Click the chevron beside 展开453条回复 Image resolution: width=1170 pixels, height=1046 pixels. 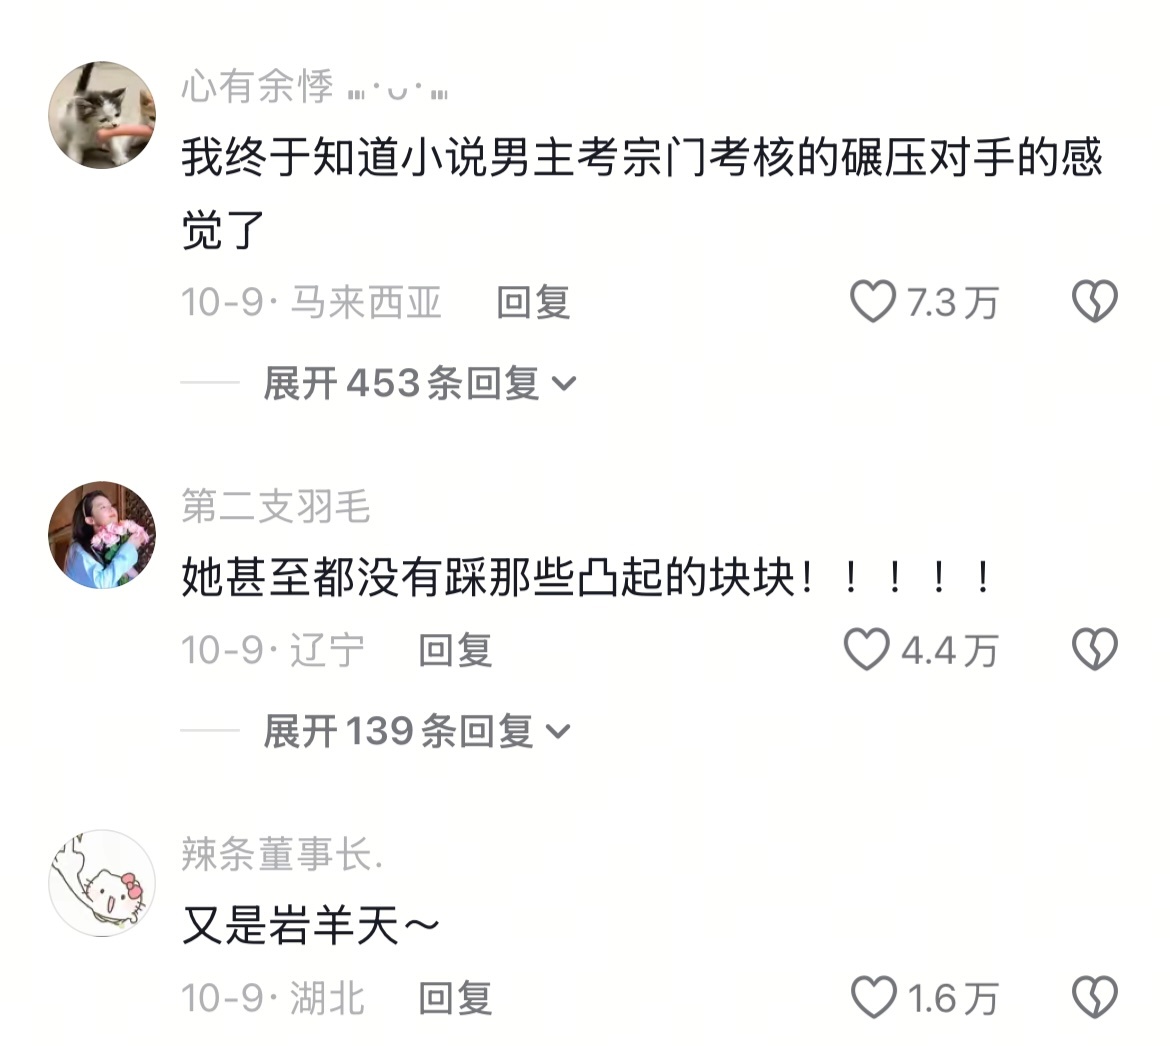[x=564, y=384]
